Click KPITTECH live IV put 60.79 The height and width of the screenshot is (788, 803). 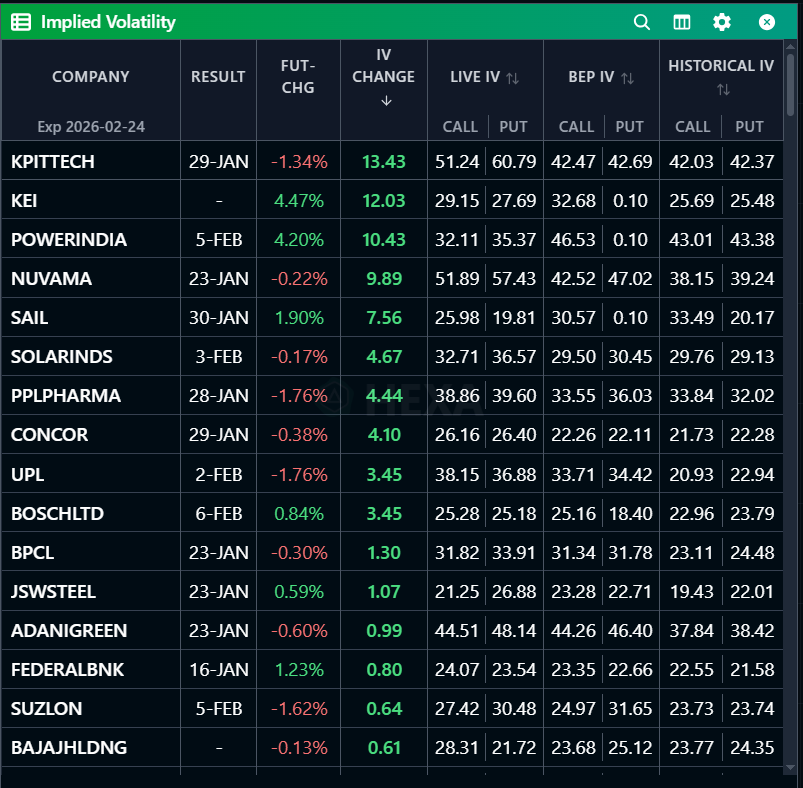tap(514, 162)
